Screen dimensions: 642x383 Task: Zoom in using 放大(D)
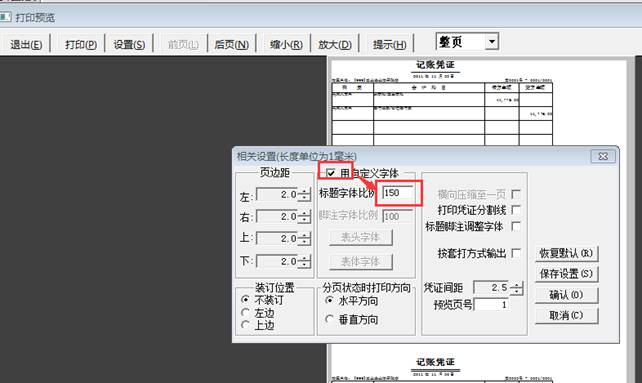pyautogui.click(x=335, y=44)
